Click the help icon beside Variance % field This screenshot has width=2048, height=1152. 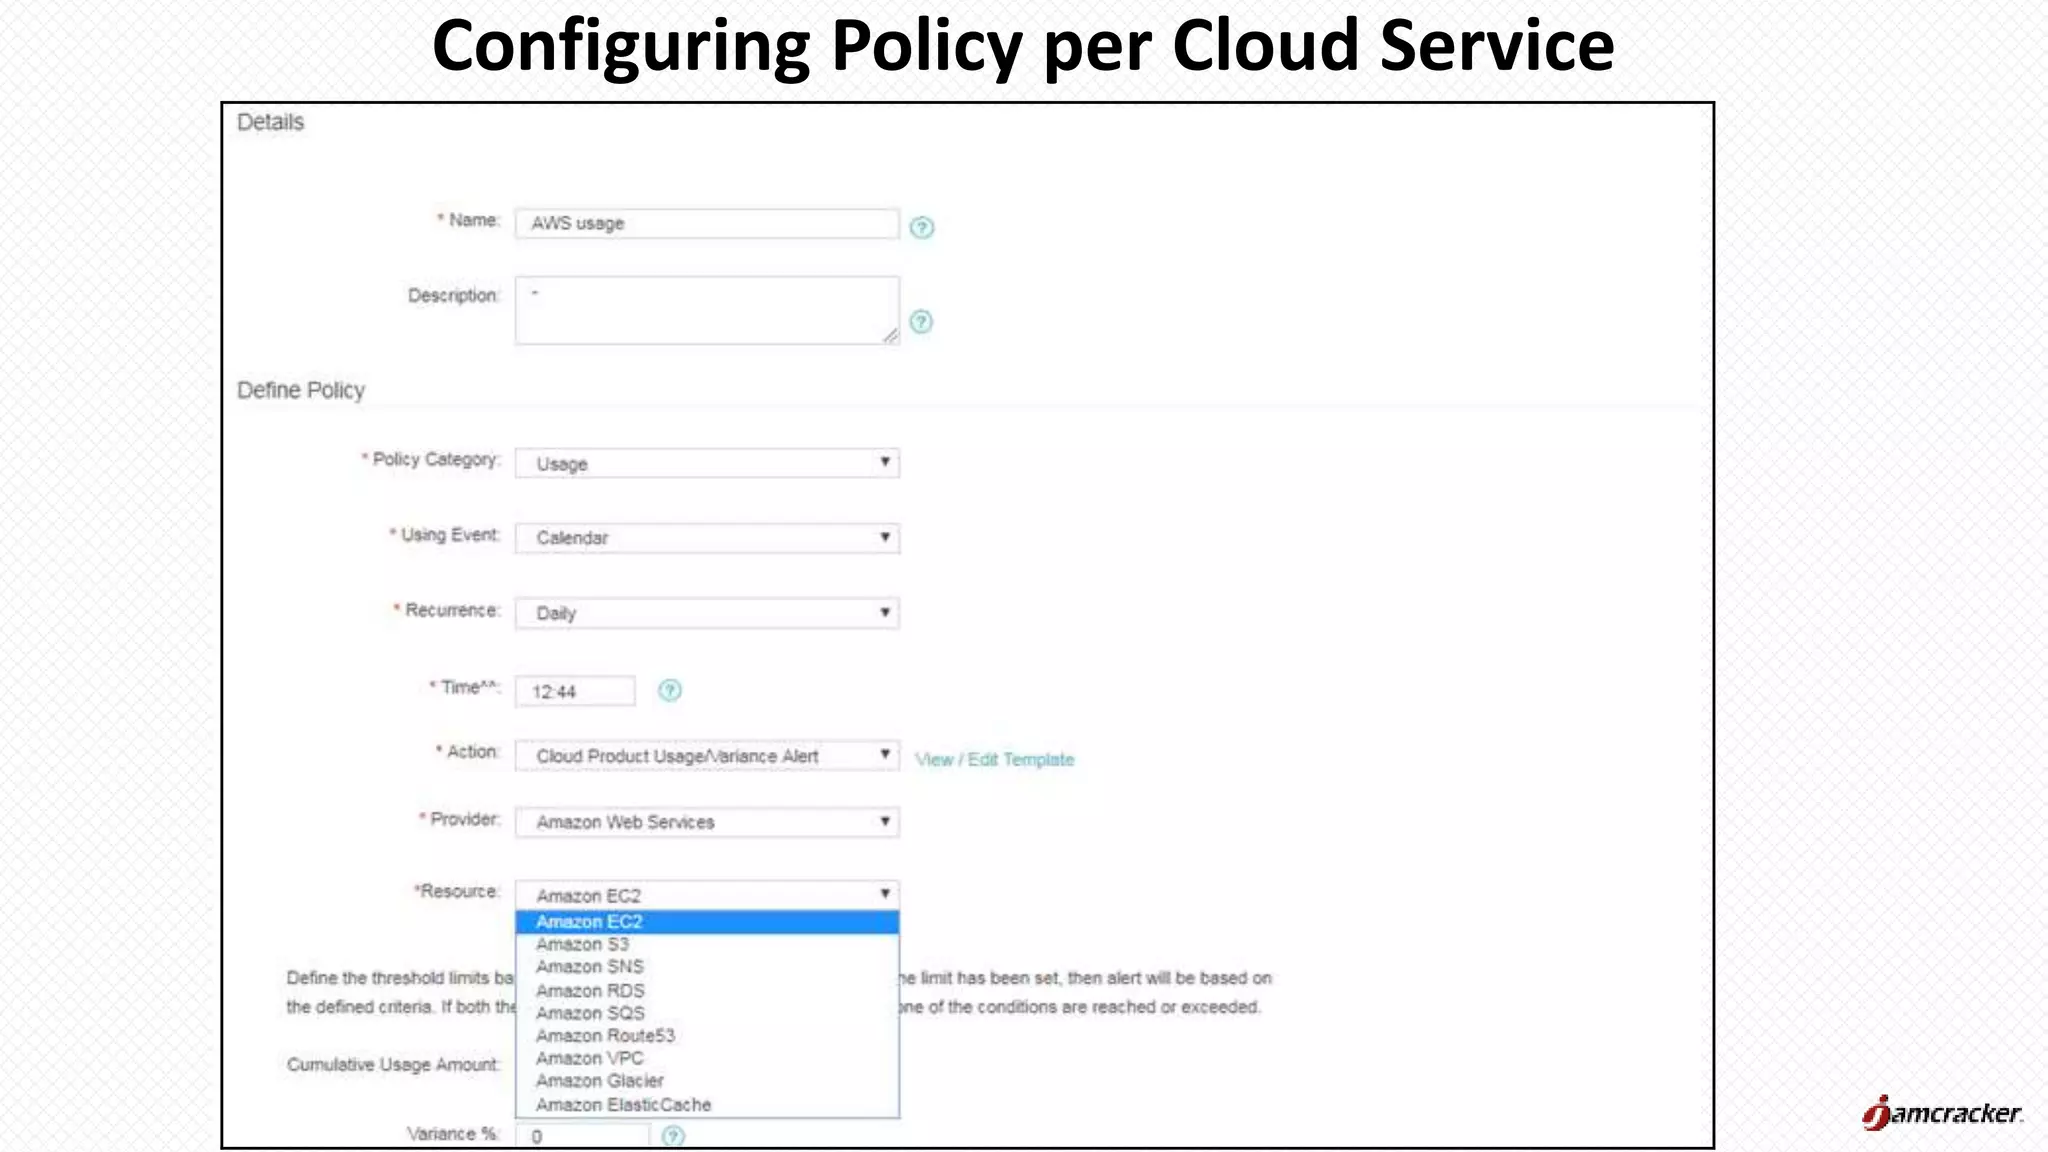coord(673,1136)
